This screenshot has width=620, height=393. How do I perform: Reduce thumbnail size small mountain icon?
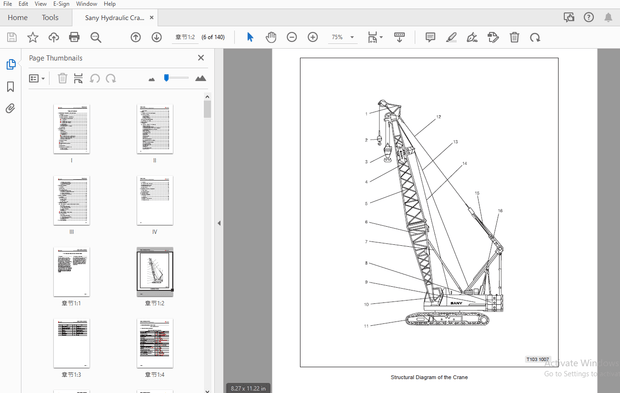(x=151, y=79)
